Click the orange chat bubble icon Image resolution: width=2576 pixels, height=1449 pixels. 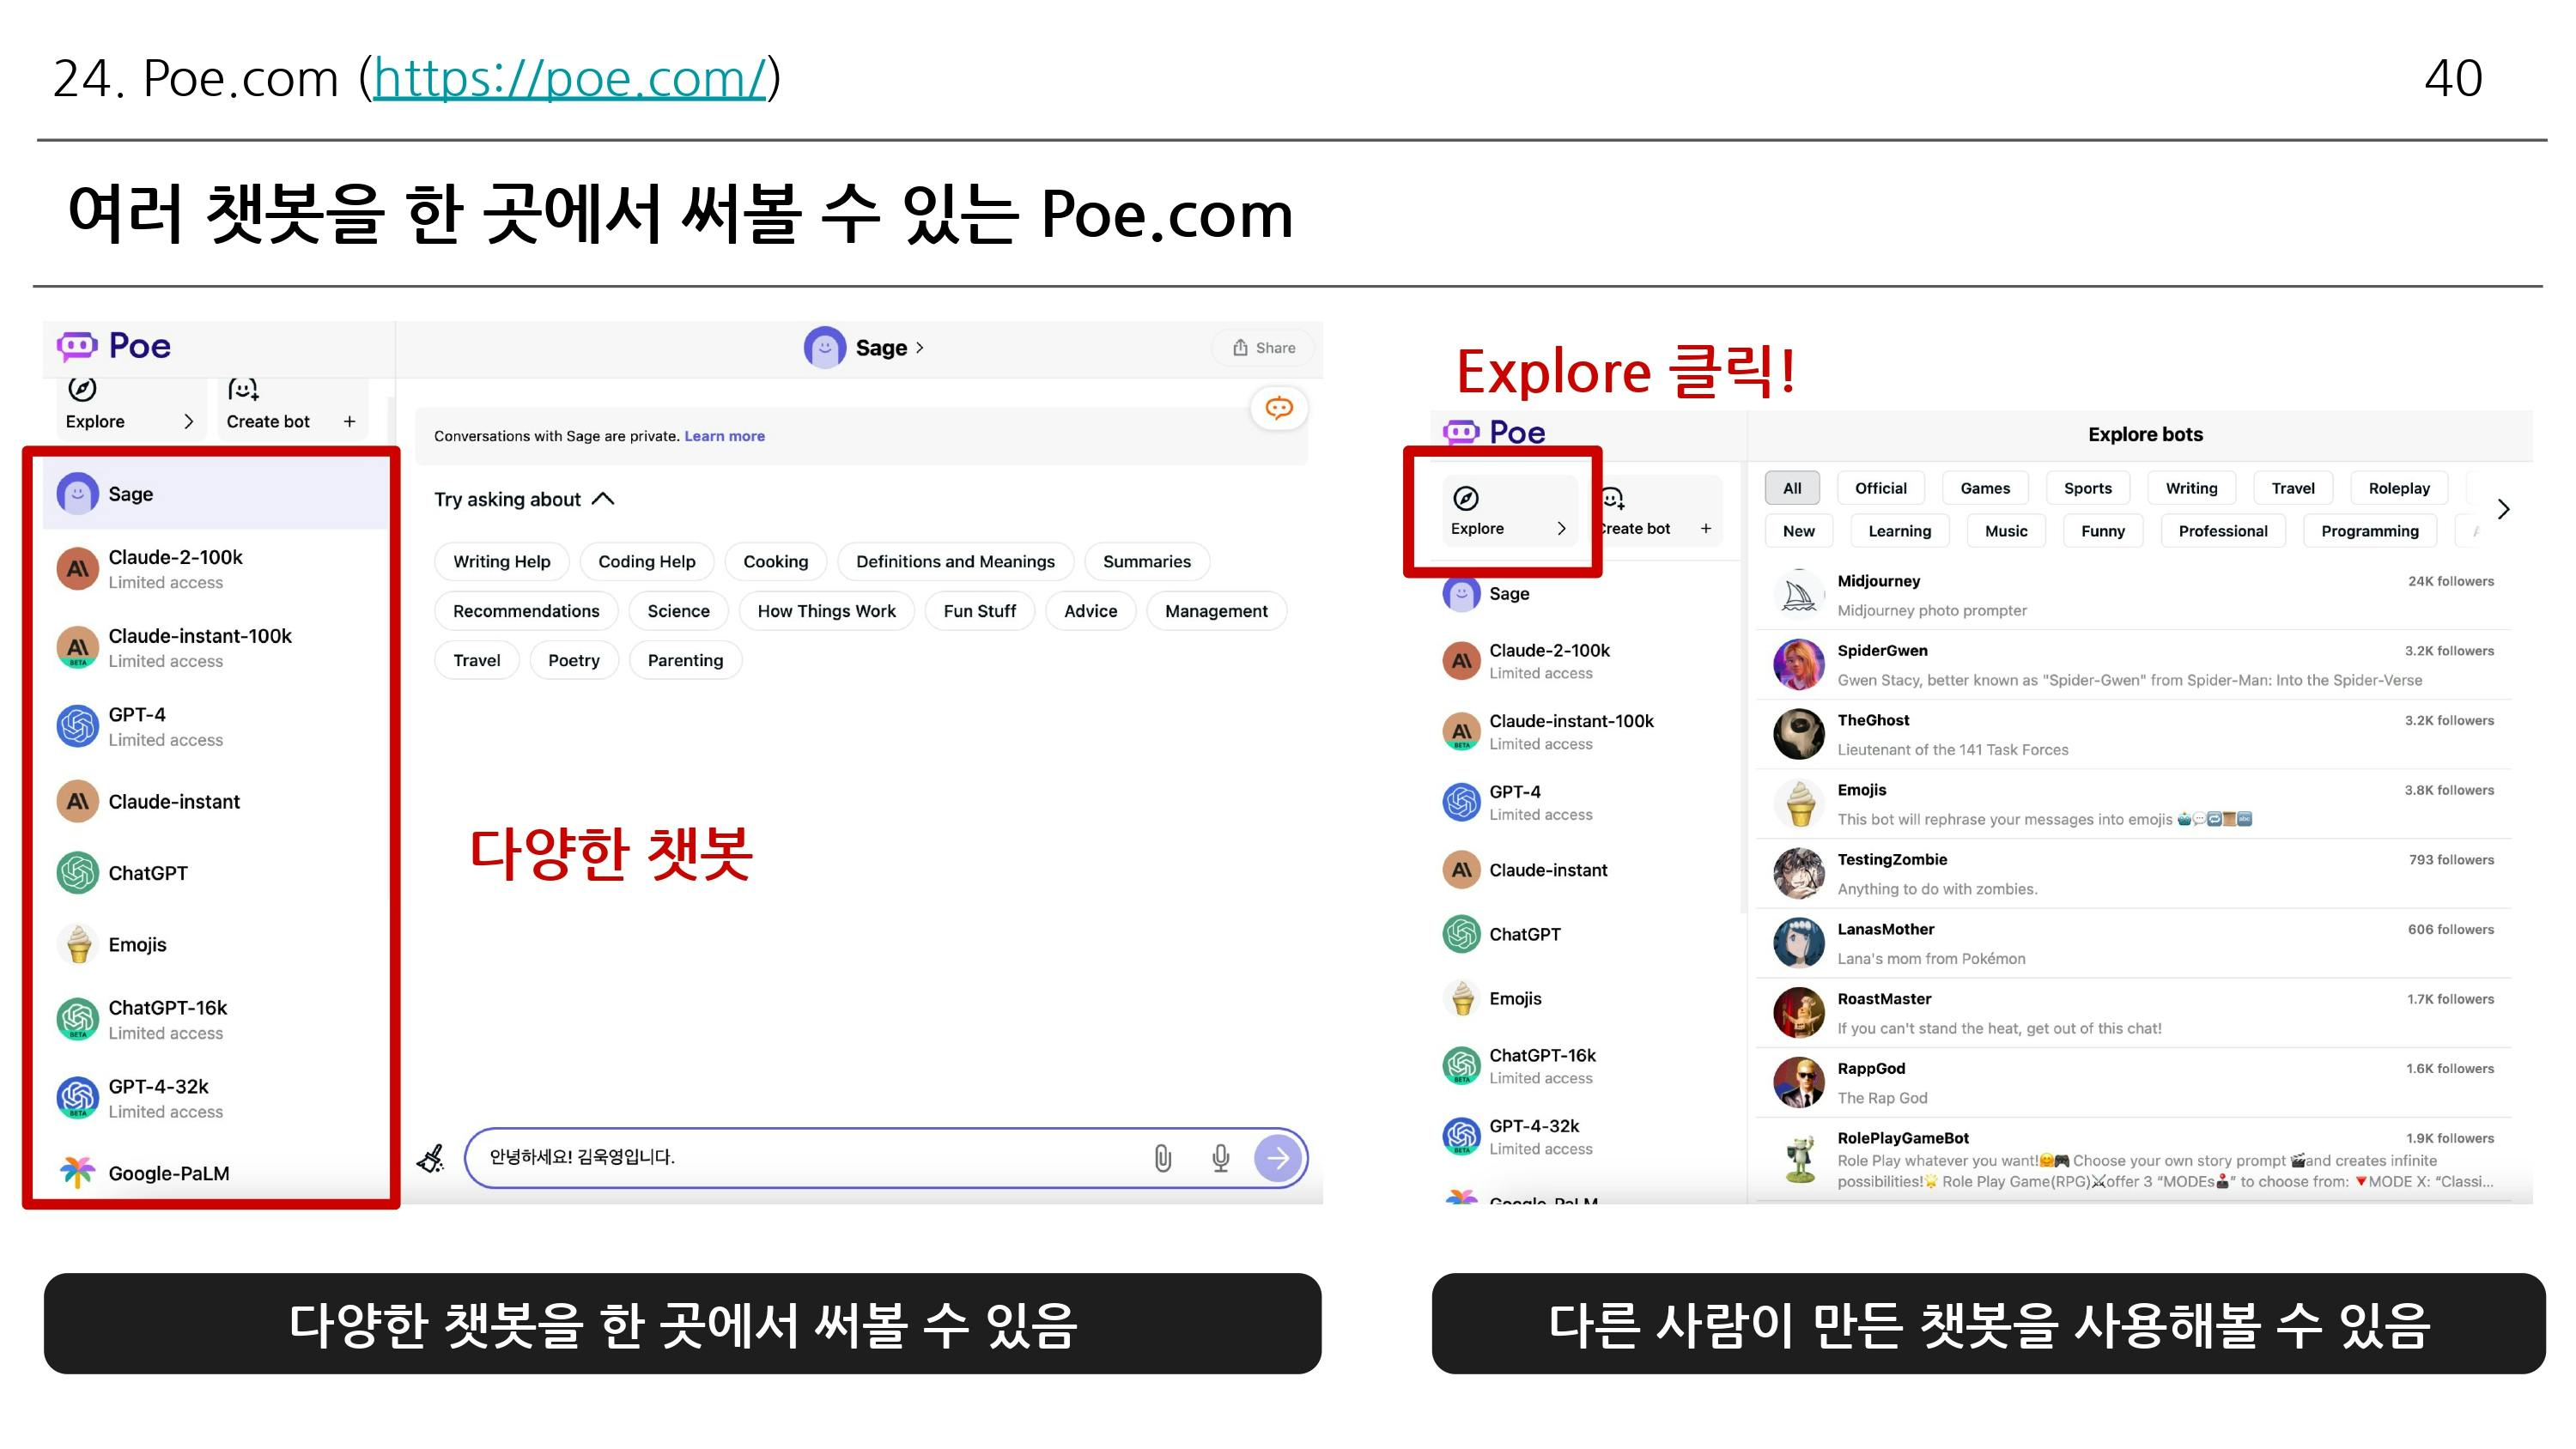pyautogui.click(x=1279, y=408)
